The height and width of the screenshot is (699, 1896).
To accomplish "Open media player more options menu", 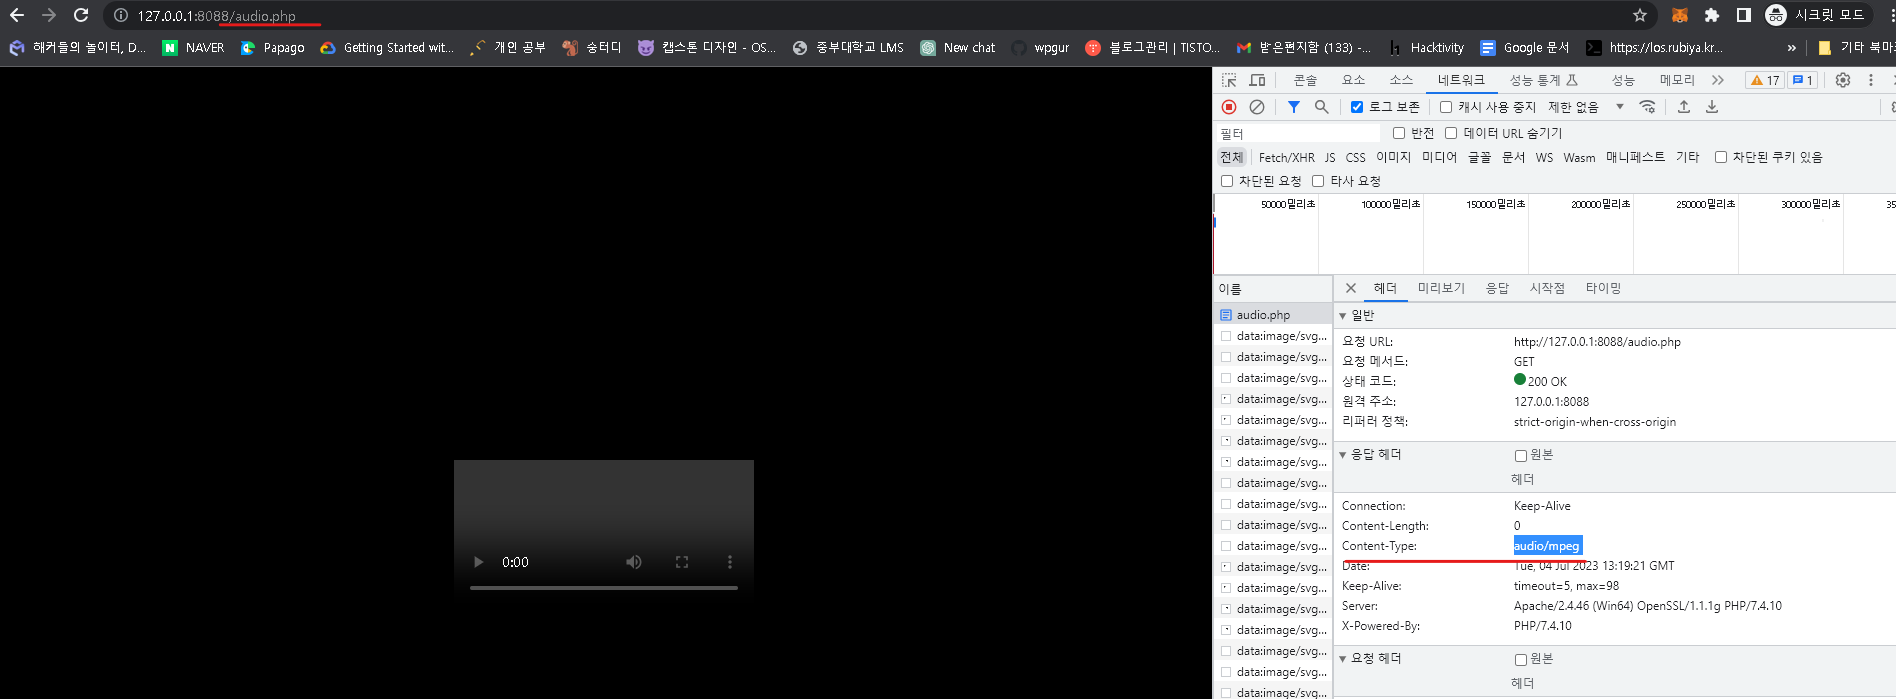I will 730,562.
